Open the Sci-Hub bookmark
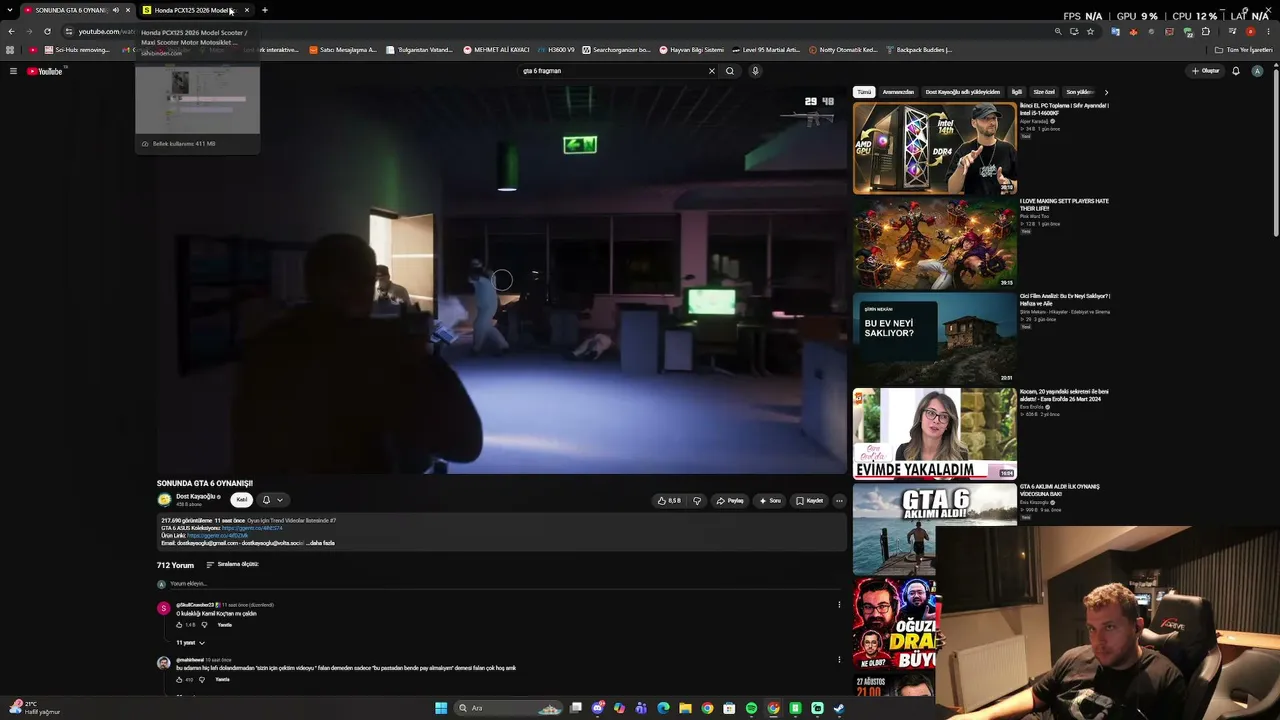 [76, 50]
